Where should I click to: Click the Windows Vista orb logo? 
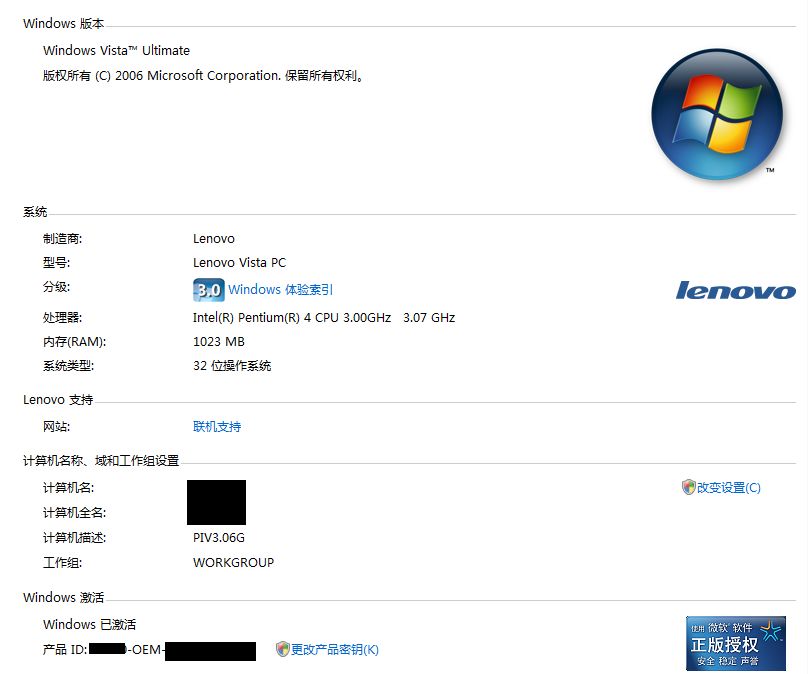[x=717, y=114]
